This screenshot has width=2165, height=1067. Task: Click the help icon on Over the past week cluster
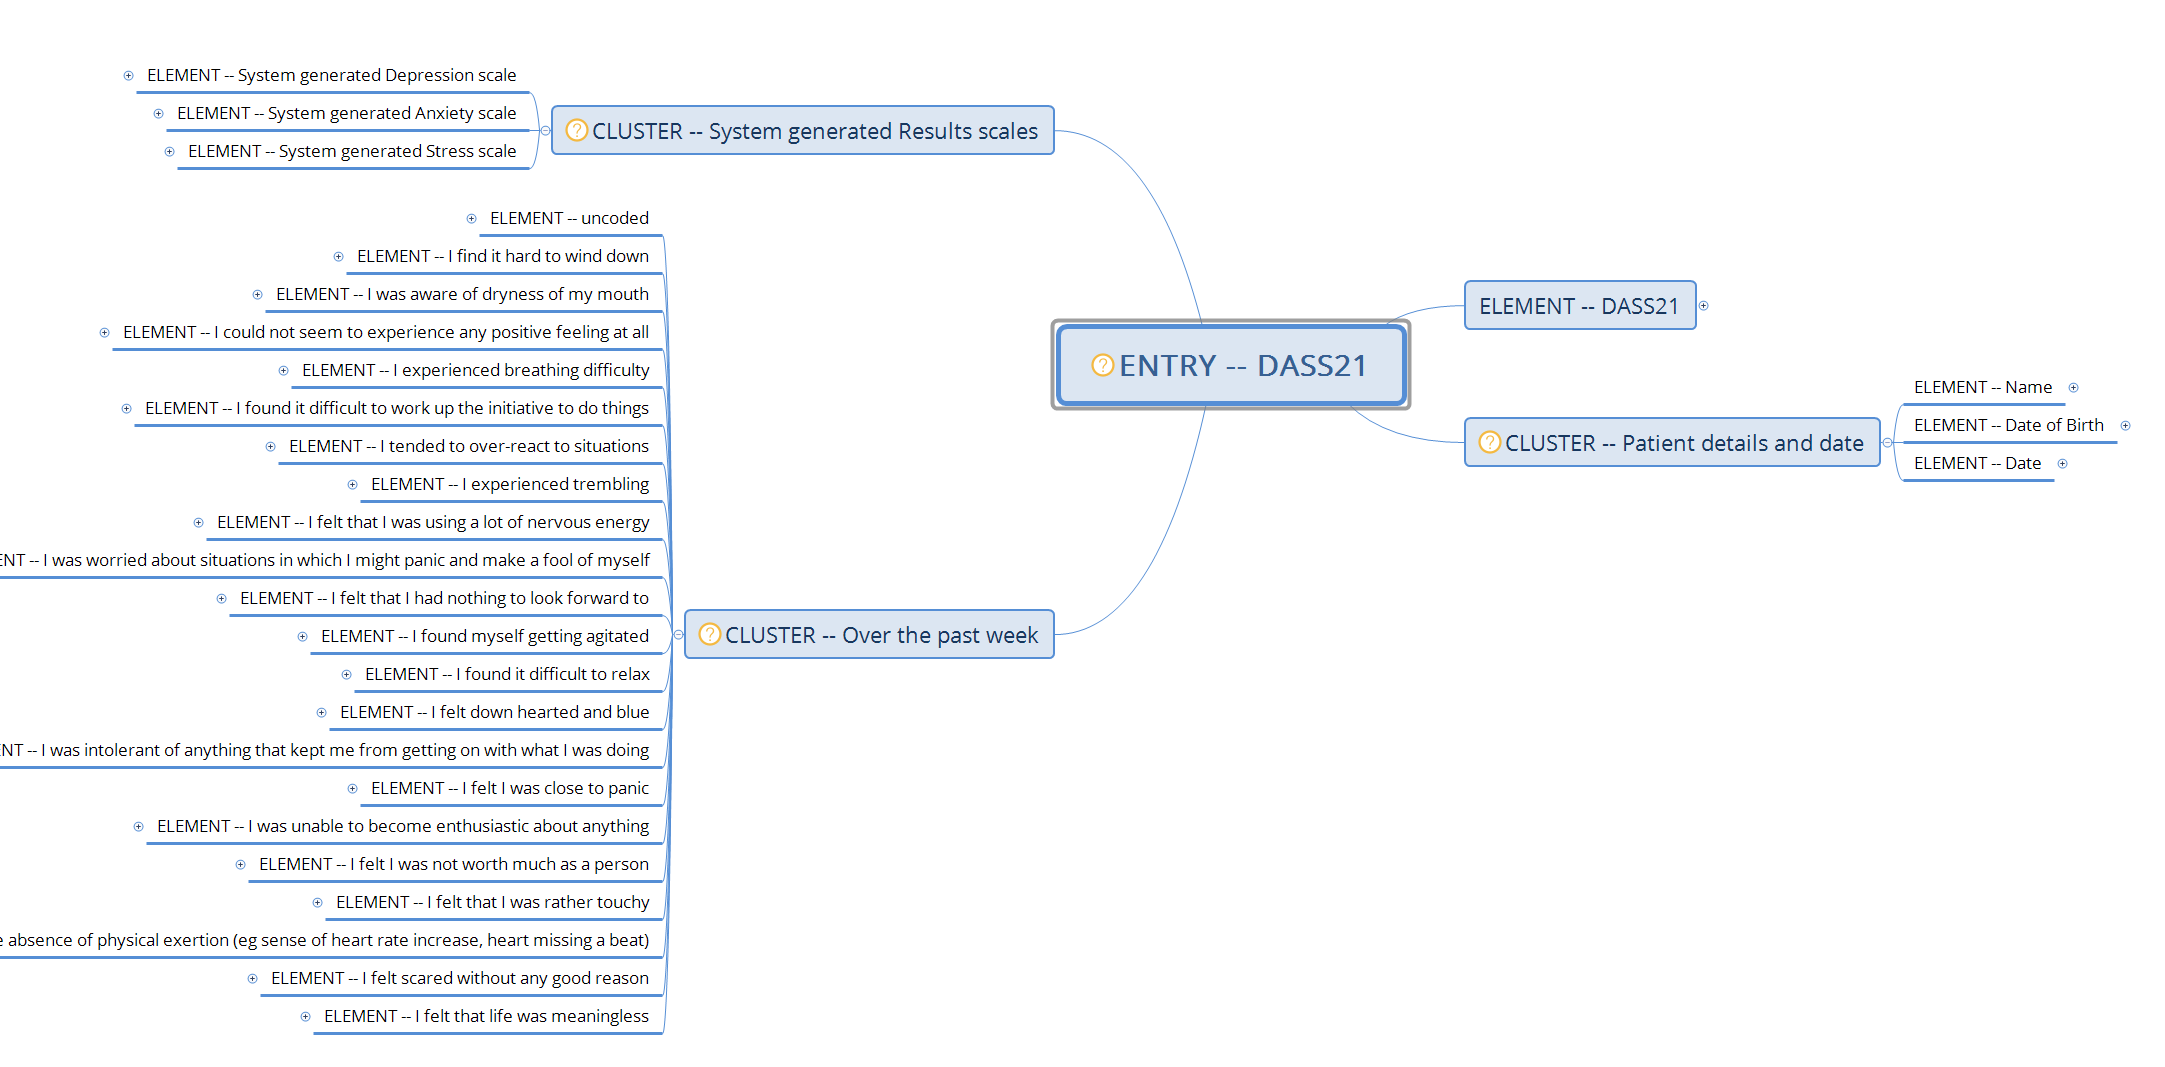point(710,634)
